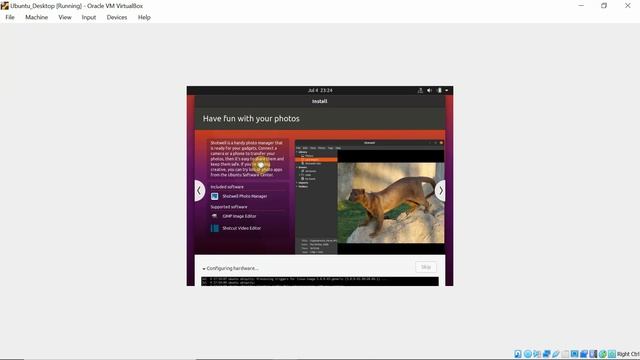Click the installer terminal log output

tap(320, 281)
